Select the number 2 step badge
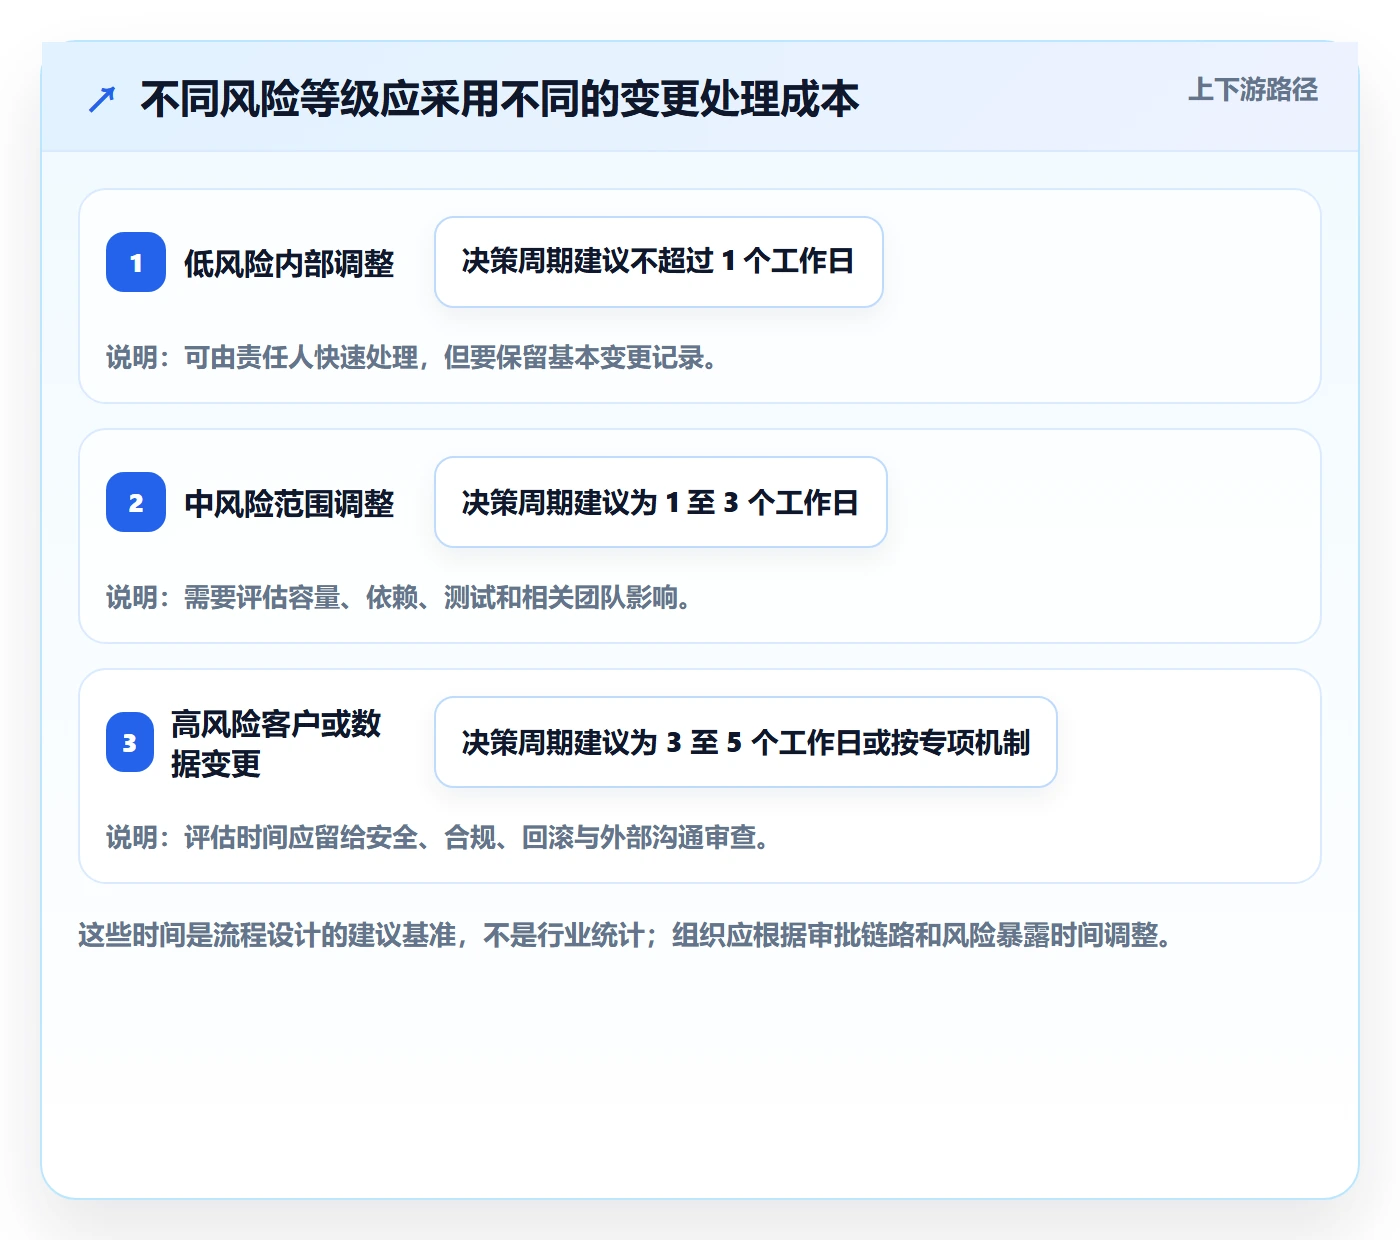 click(x=136, y=502)
